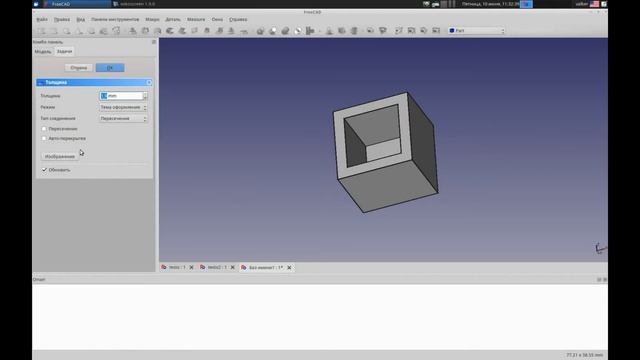Undock the combo panel via its corner icon
The width and height of the screenshot is (640, 360).
pyautogui.click(x=154, y=42)
